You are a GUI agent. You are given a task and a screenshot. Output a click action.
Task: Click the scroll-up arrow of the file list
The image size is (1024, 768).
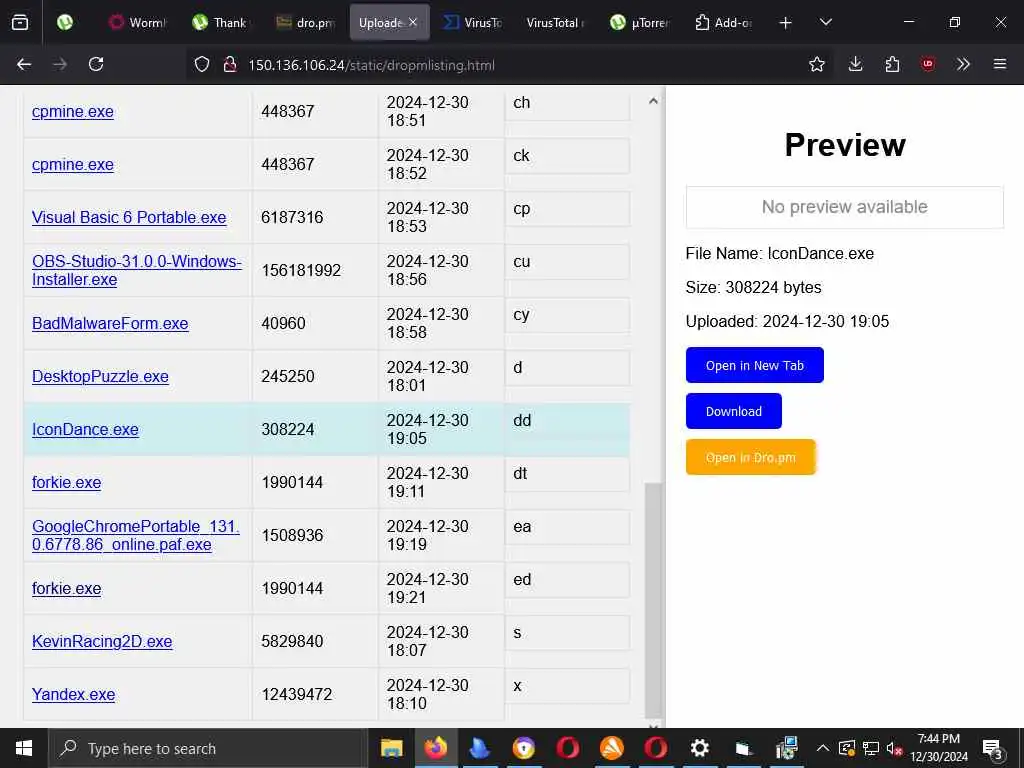click(x=653, y=101)
